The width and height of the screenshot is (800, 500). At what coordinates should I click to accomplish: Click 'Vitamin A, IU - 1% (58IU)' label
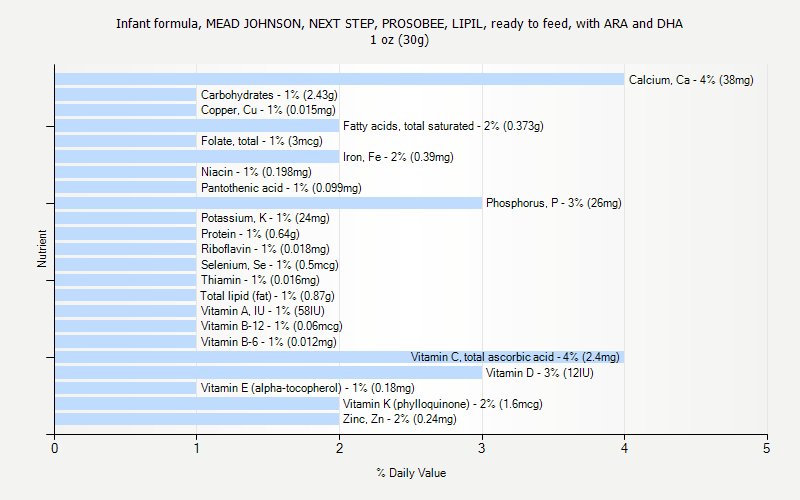(262, 311)
